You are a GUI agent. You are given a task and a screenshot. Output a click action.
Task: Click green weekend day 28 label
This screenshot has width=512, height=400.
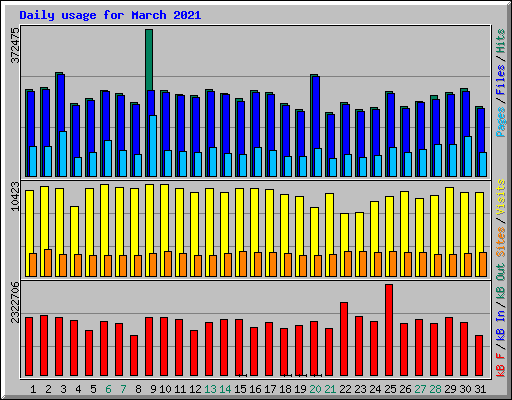pyautogui.click(x=435, y=389)
